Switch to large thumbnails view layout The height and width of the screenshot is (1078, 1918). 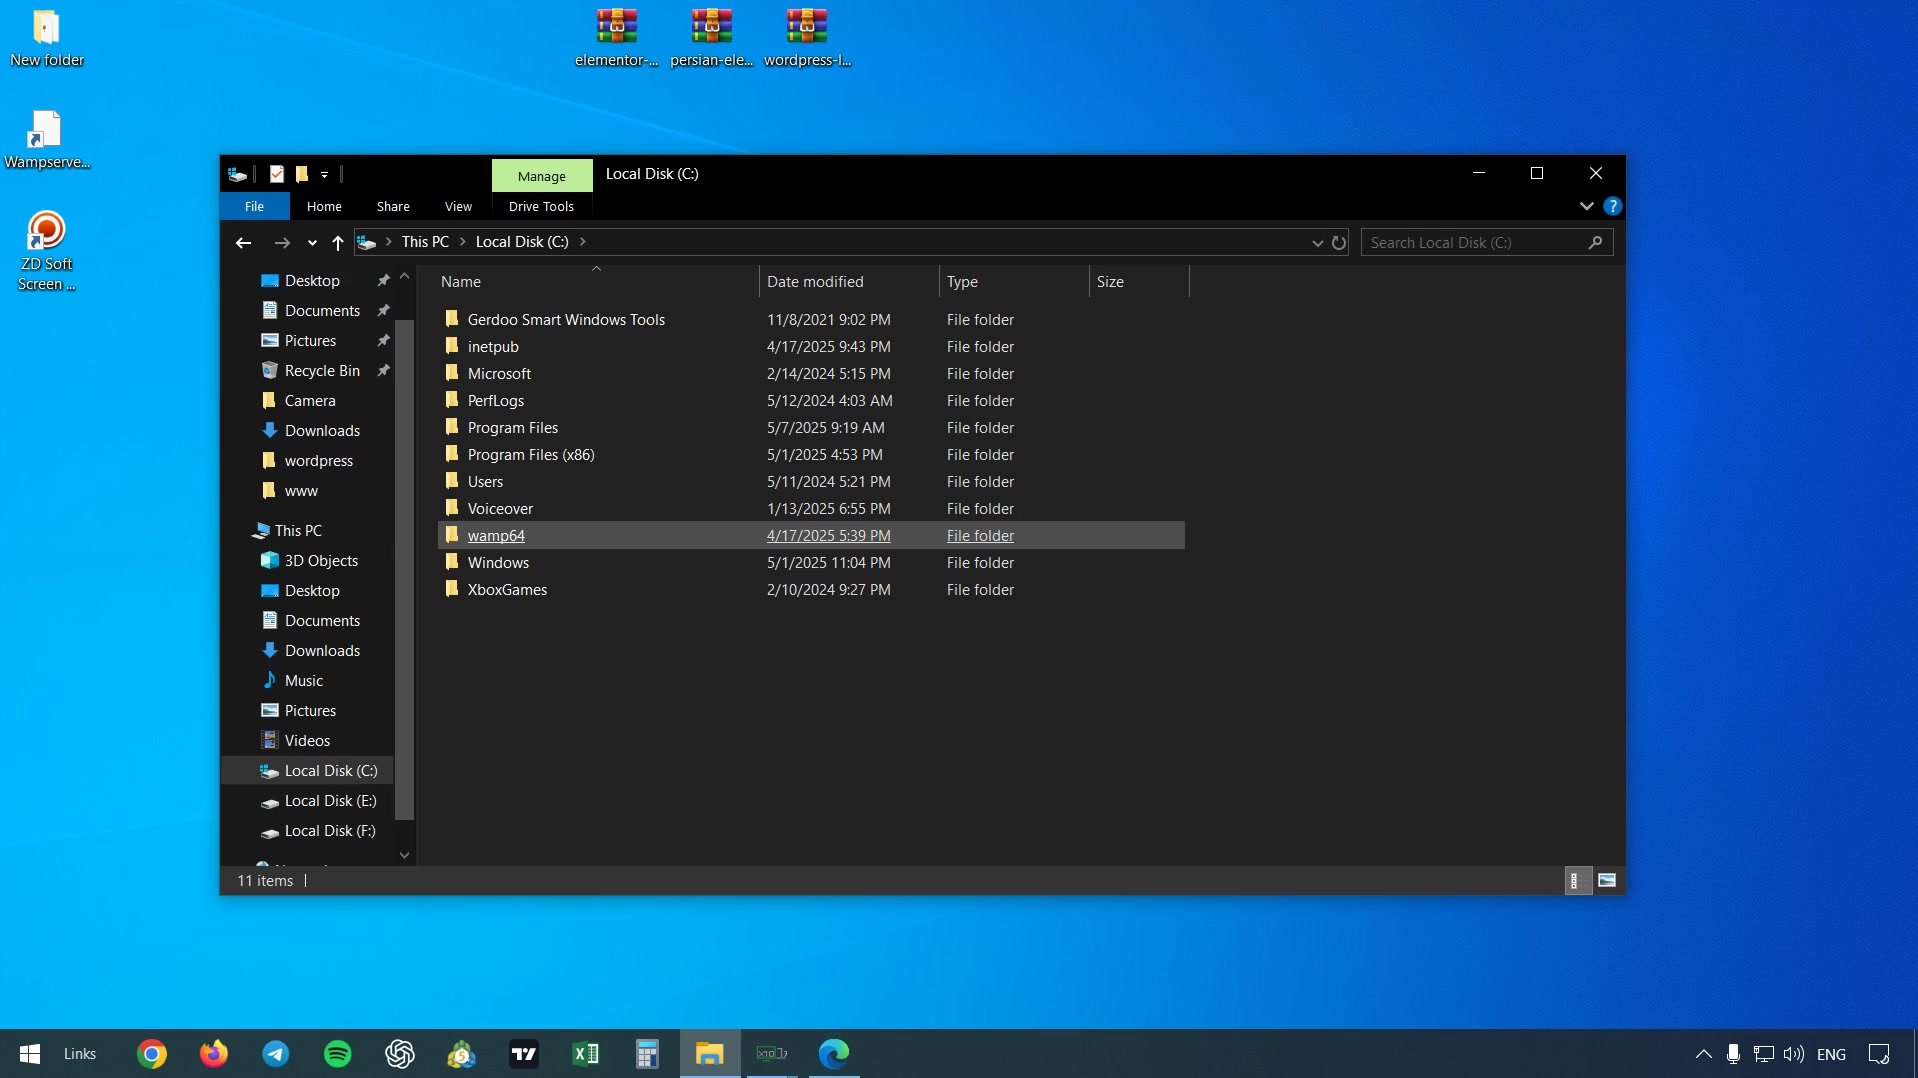point(1607,880)
